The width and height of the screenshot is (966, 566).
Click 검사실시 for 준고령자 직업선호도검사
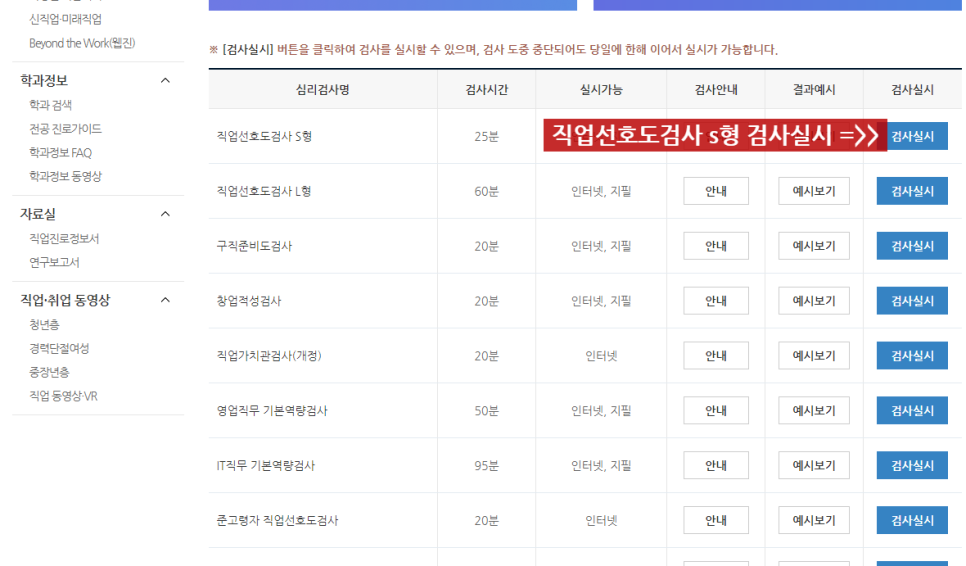pyautogui.click(x=912, y=520)
